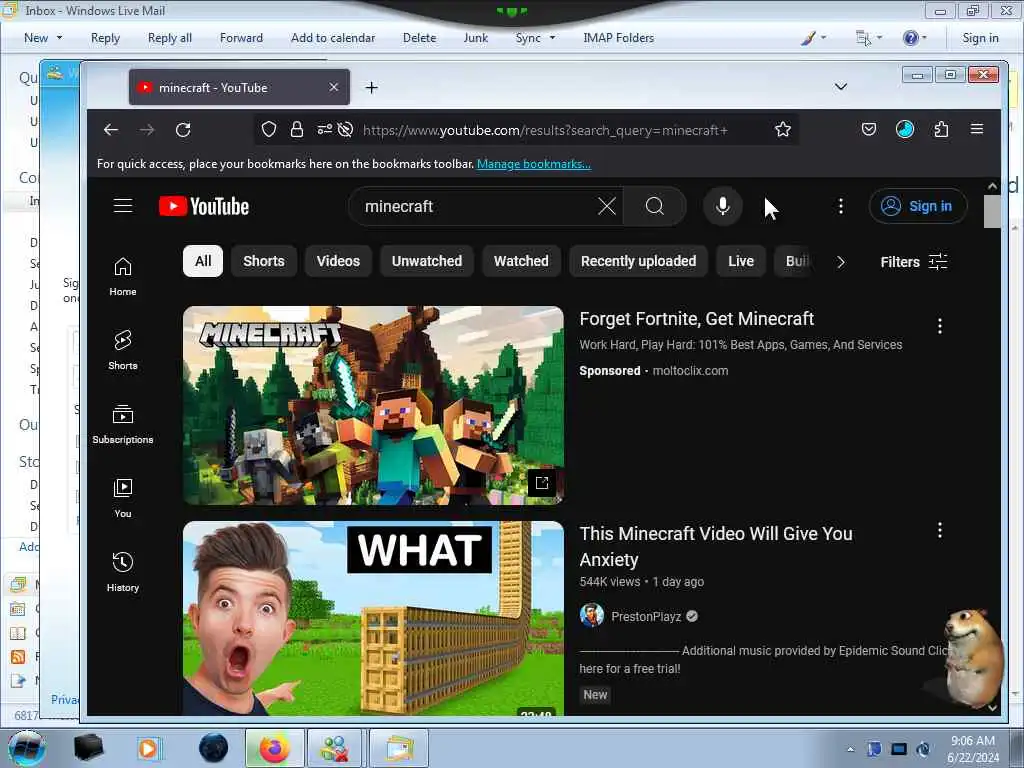Go to Home in YouTube sidebar

point(123,277)
